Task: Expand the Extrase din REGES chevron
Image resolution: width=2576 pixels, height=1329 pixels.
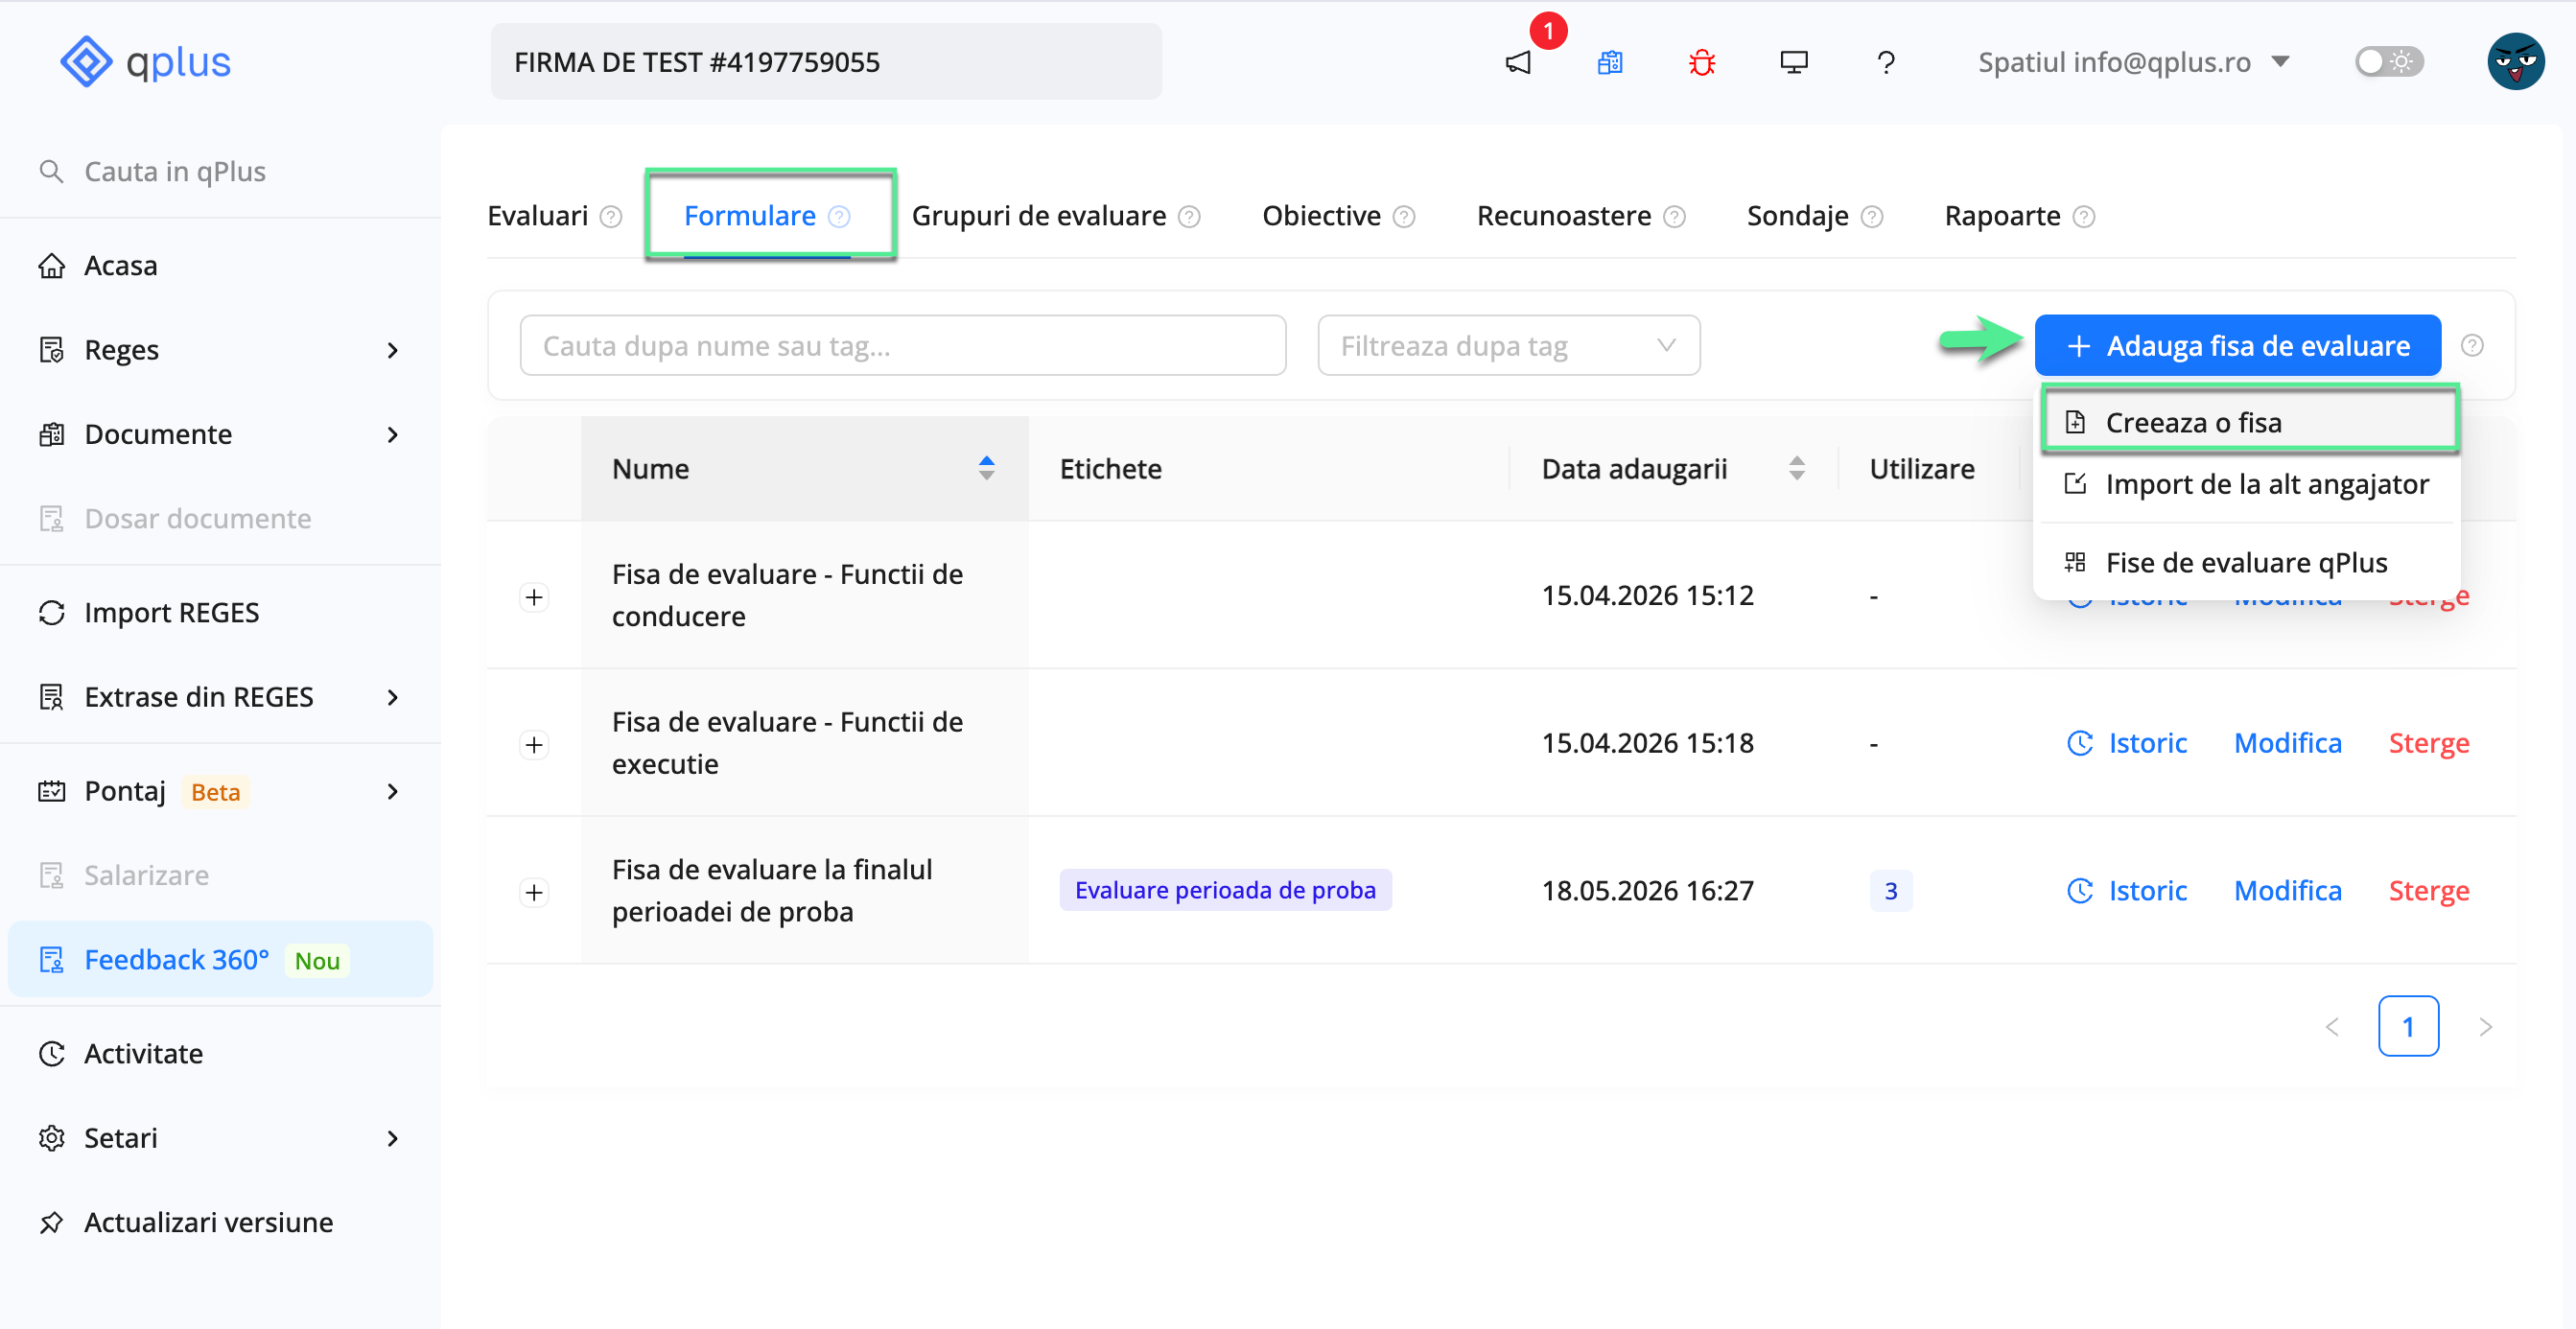Action: (392, 697)
